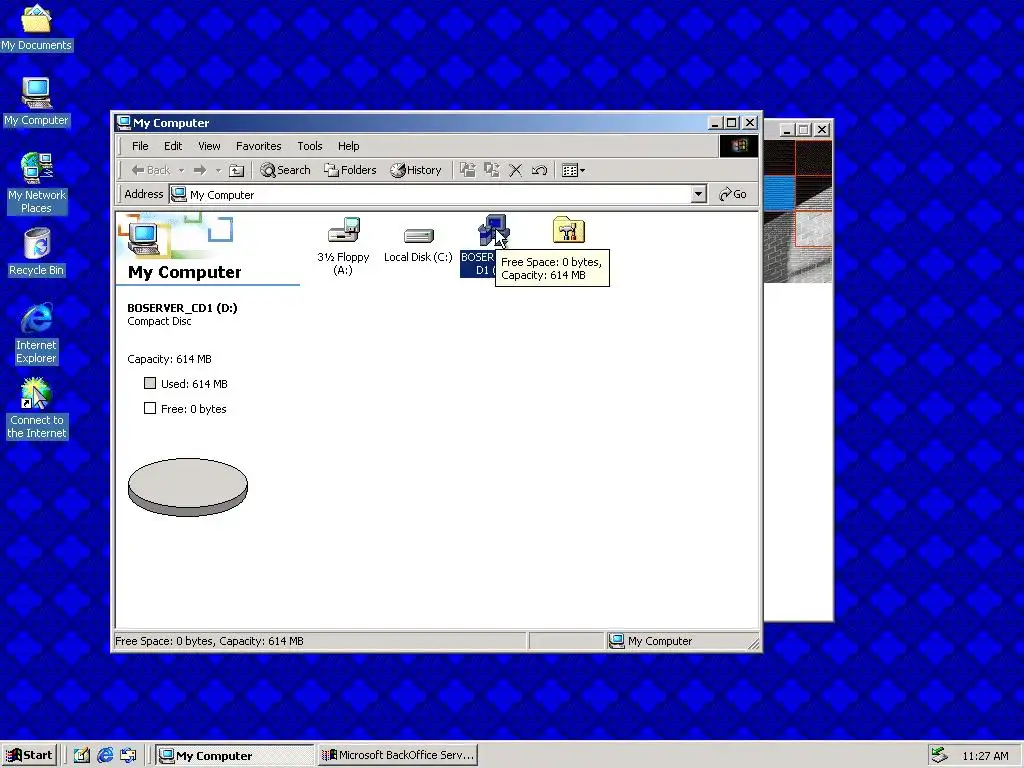Click the Go button

[x=732, y=194]
